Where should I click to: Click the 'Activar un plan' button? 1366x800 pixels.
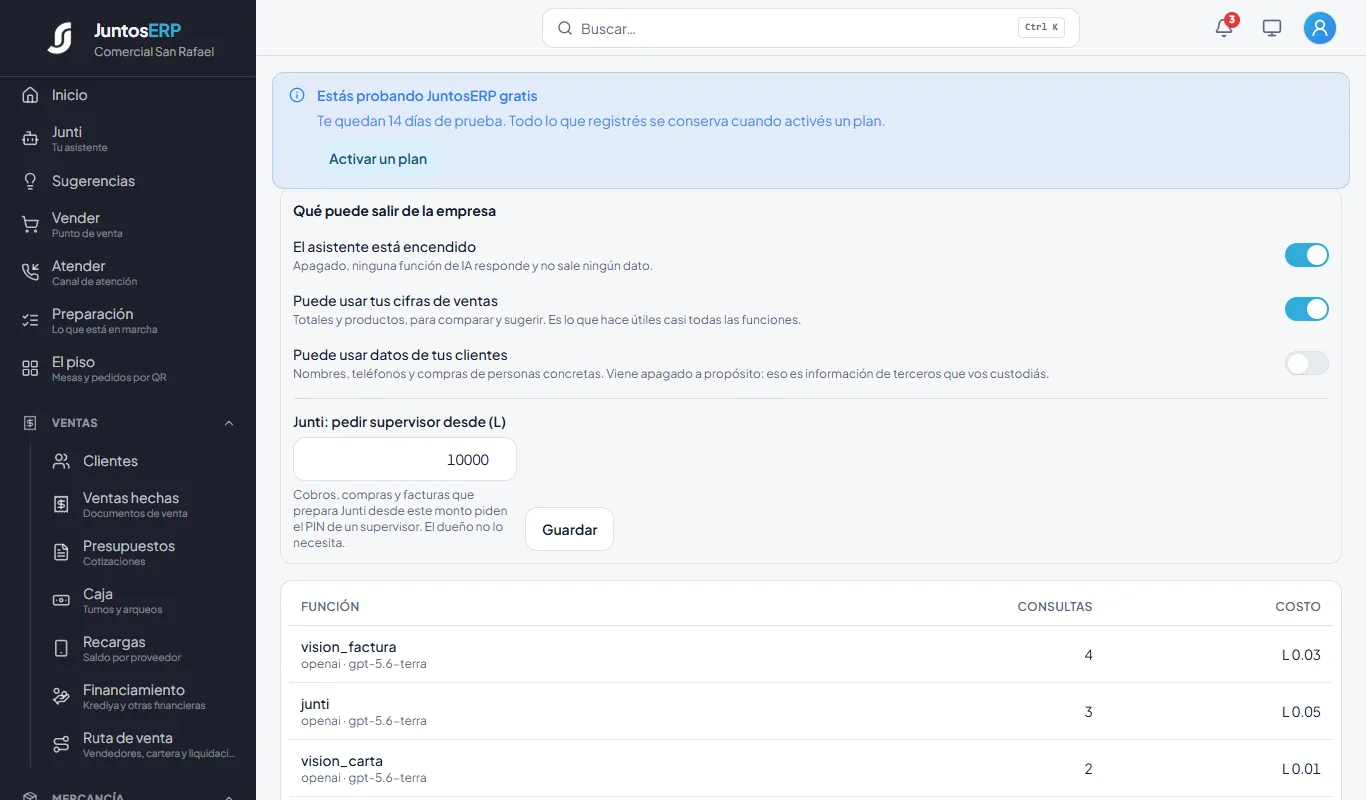pos(378,159)
